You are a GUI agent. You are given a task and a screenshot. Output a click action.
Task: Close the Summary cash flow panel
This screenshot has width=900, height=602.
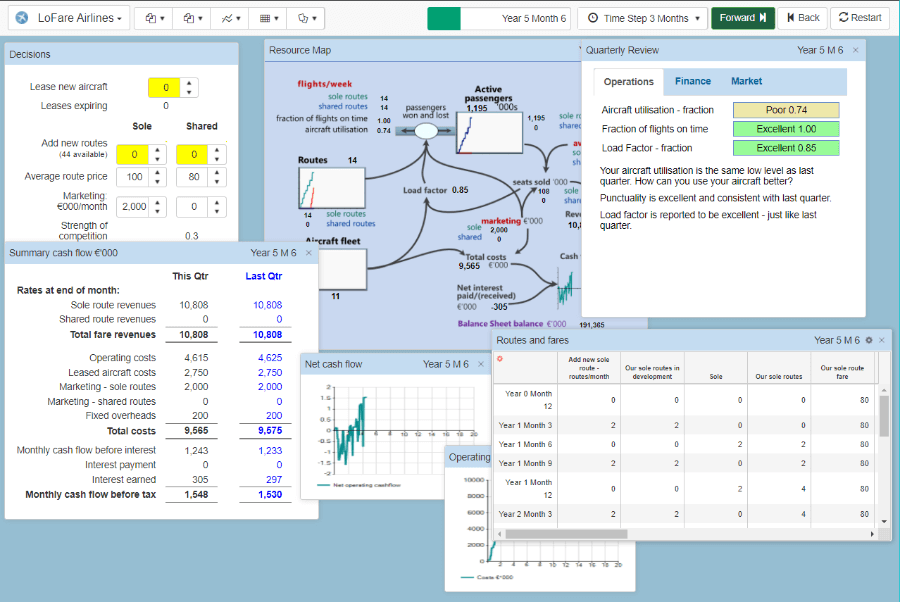point(308,253)
